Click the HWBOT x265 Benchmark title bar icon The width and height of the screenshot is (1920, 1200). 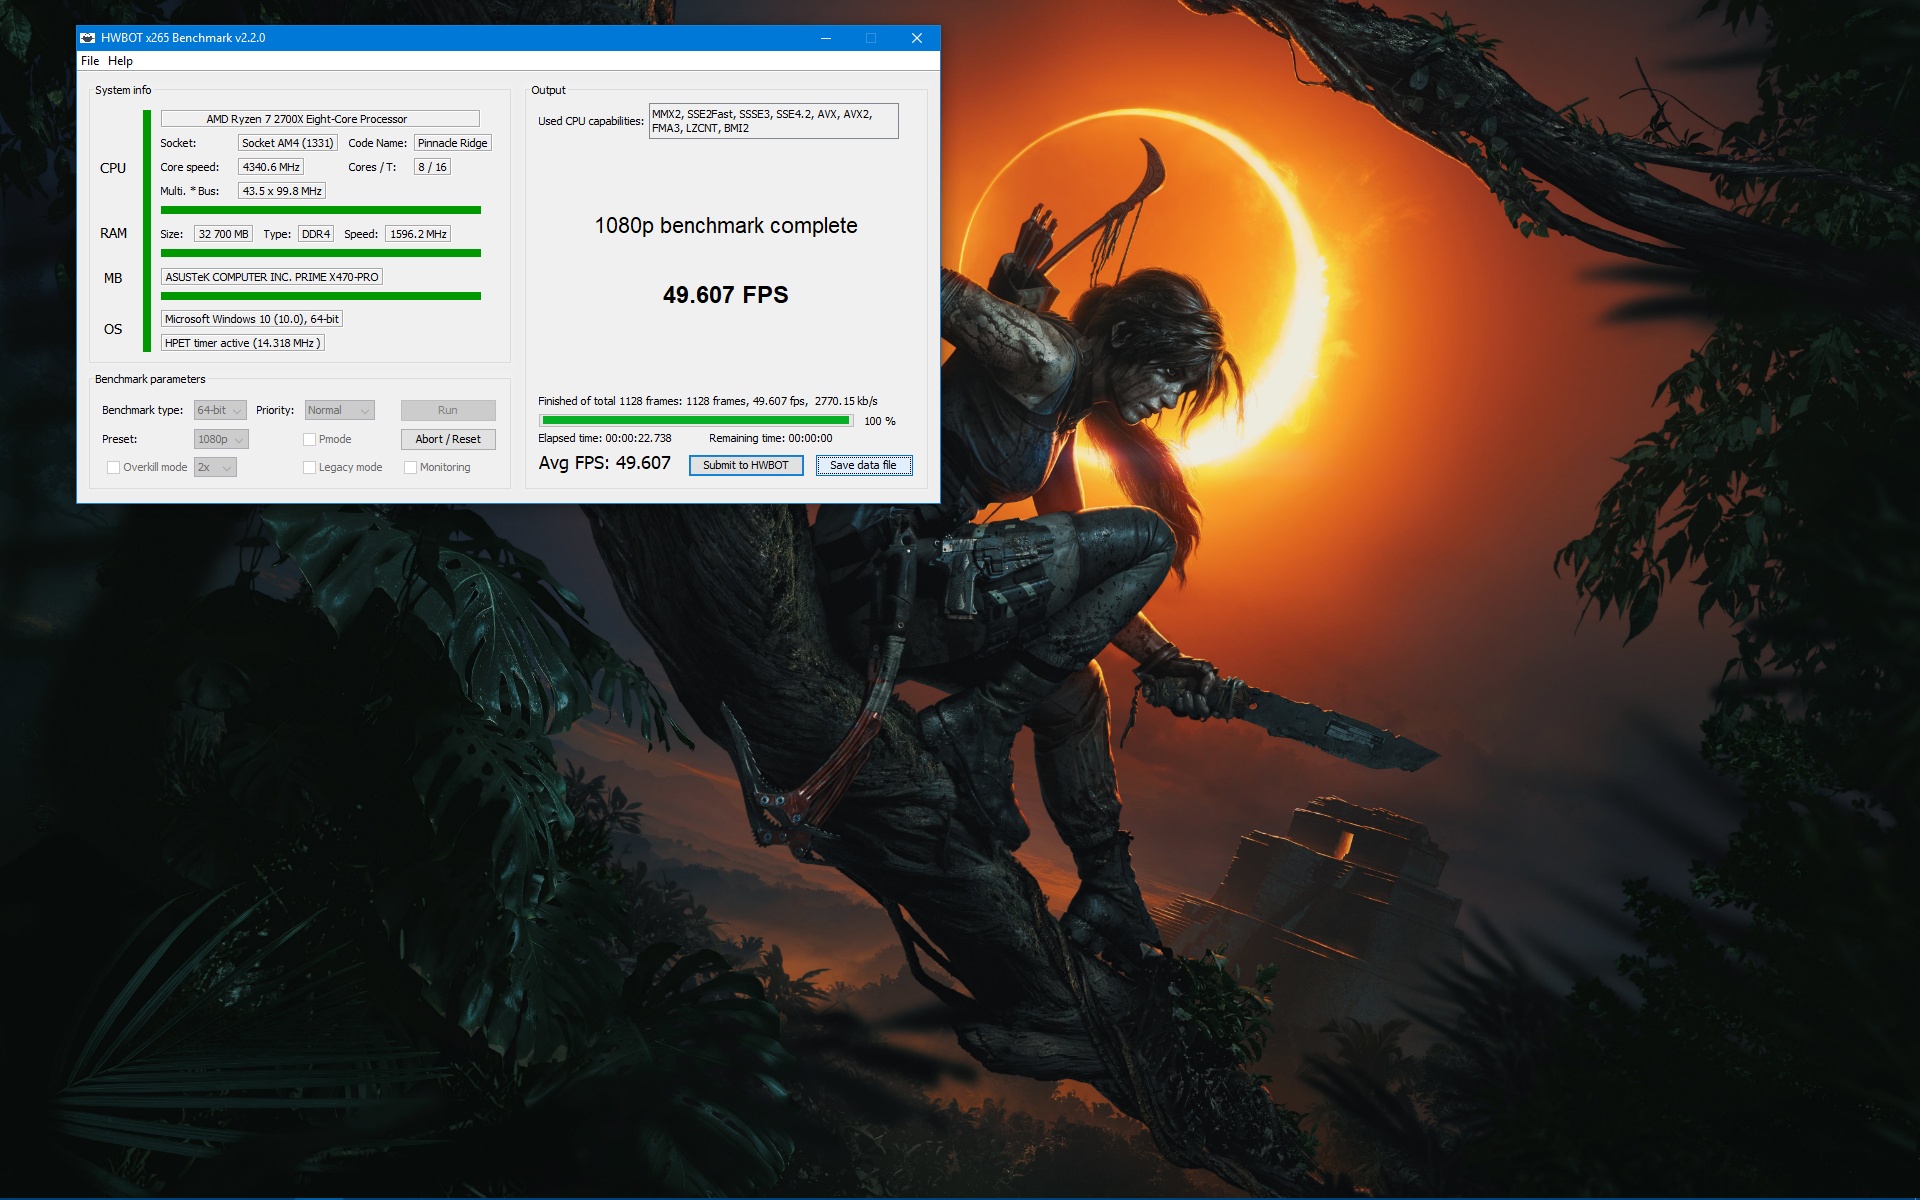88,38
